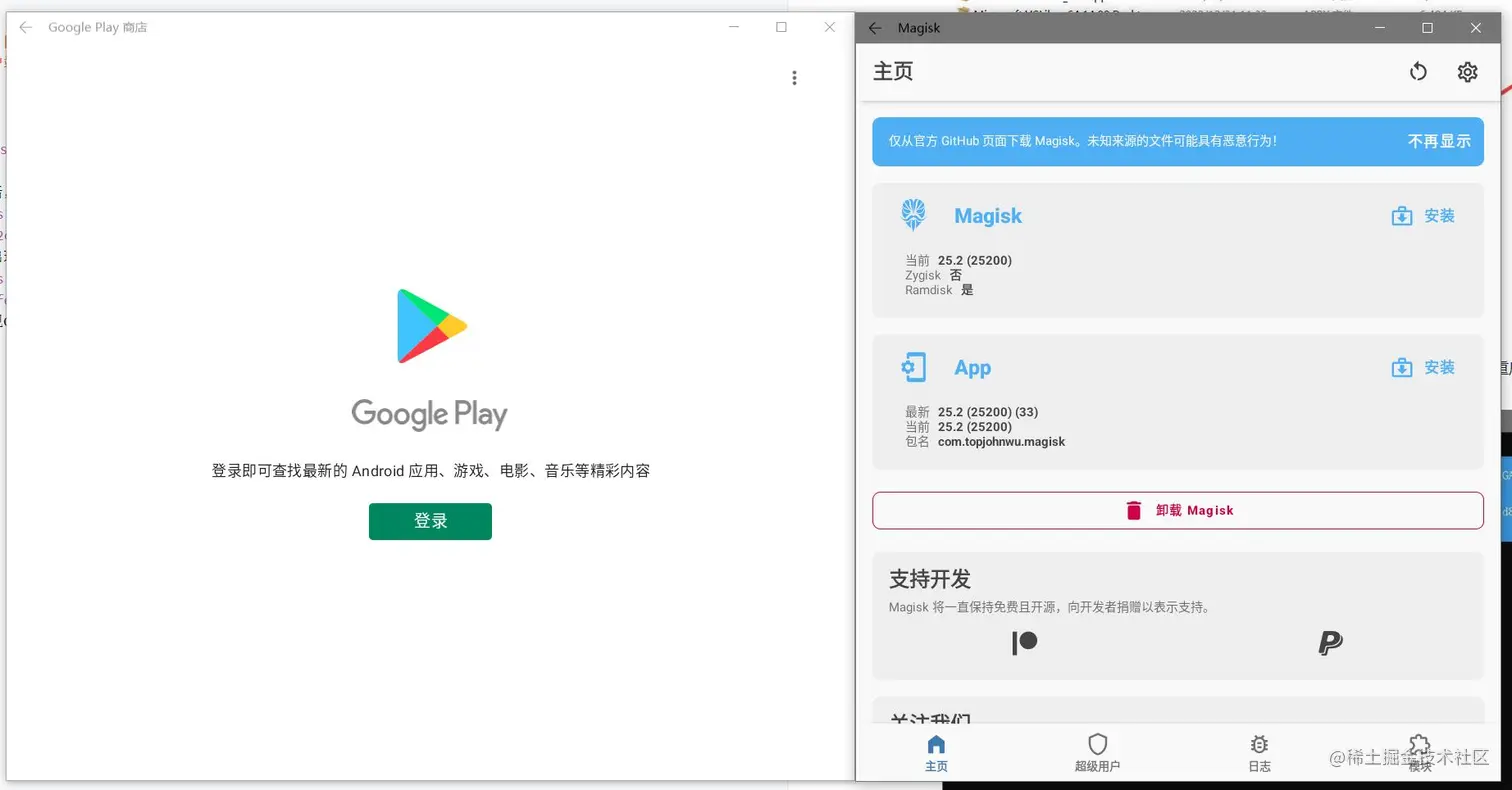Open the PayPal donation icon

1330,643
